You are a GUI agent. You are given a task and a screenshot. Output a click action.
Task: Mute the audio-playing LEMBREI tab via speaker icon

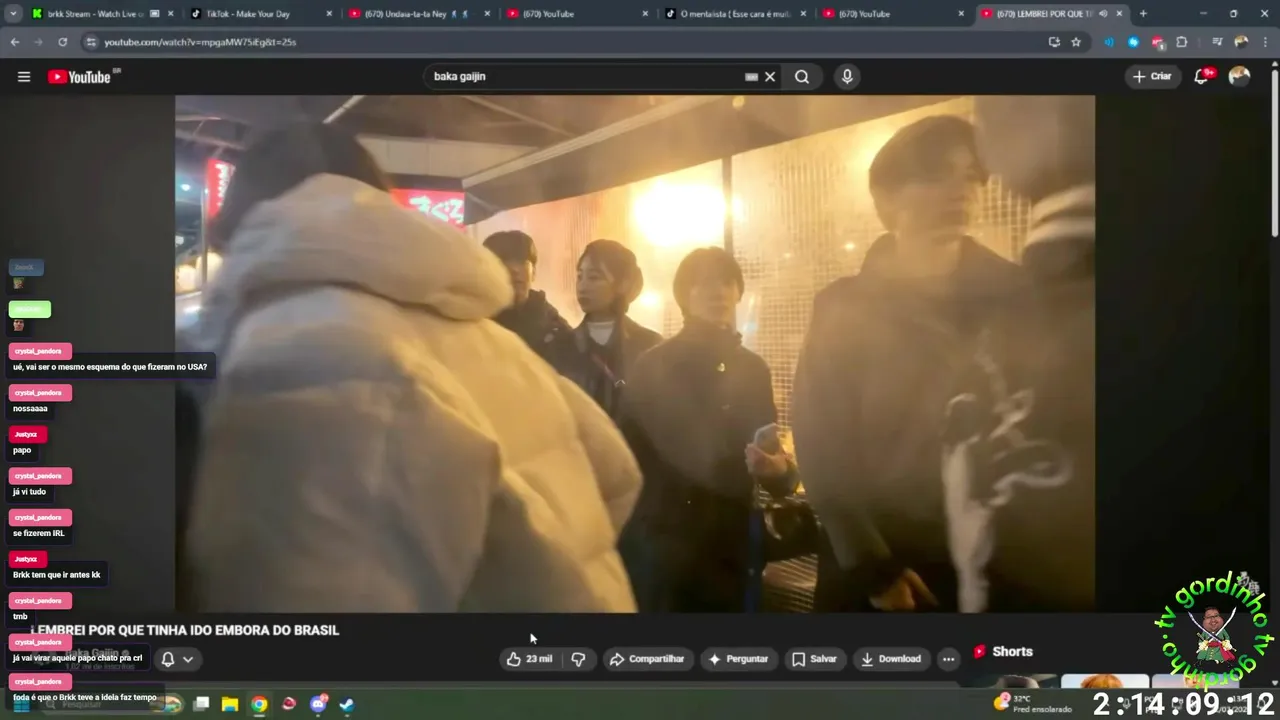click(1103, 14)
